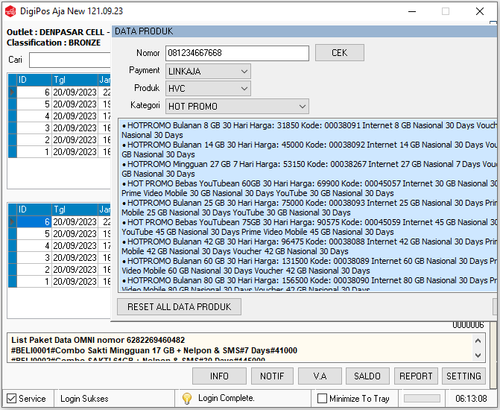Click the V.A button
Viewport: 500px width, 410px height.
click(x=320, y=376)
